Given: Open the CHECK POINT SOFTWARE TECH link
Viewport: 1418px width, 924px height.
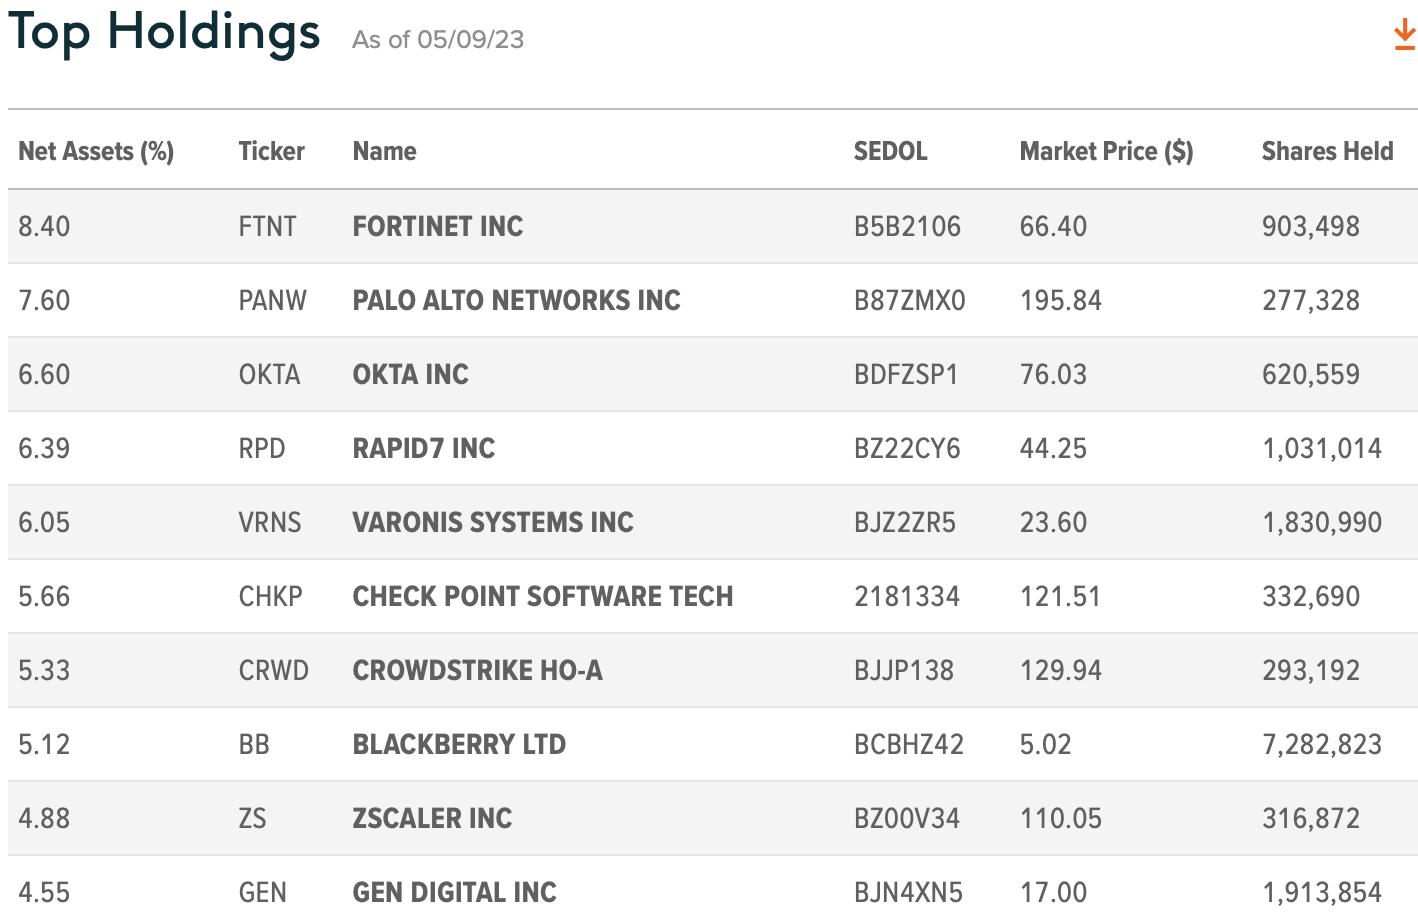Looking at the screenshot, I should pyautogui.click(x=543, y=596).
